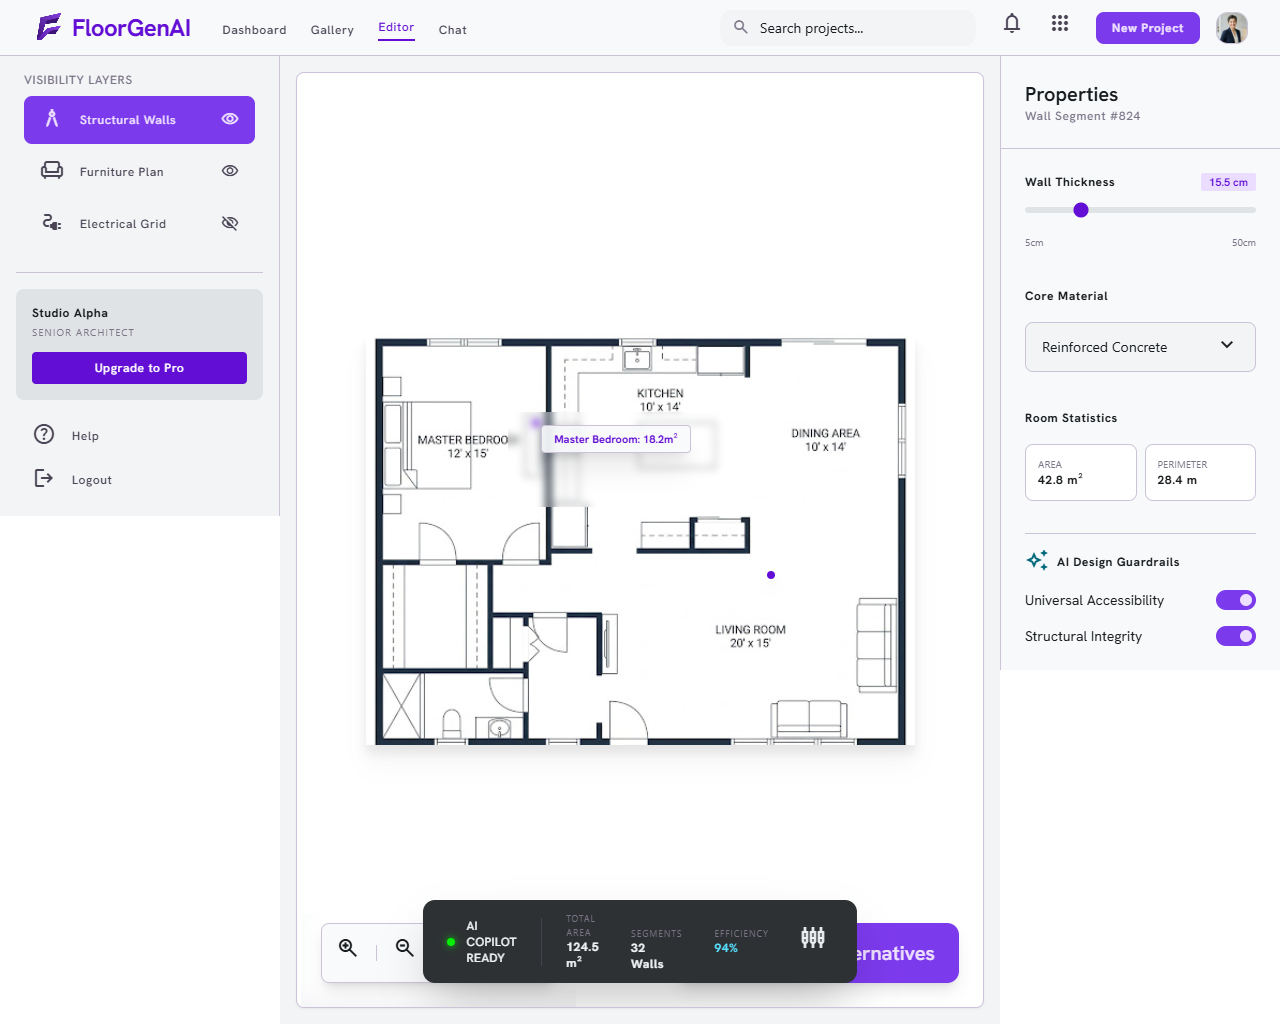Select the Structural Walls layer
The image size is (1280, 1024).
pos(139,120)
